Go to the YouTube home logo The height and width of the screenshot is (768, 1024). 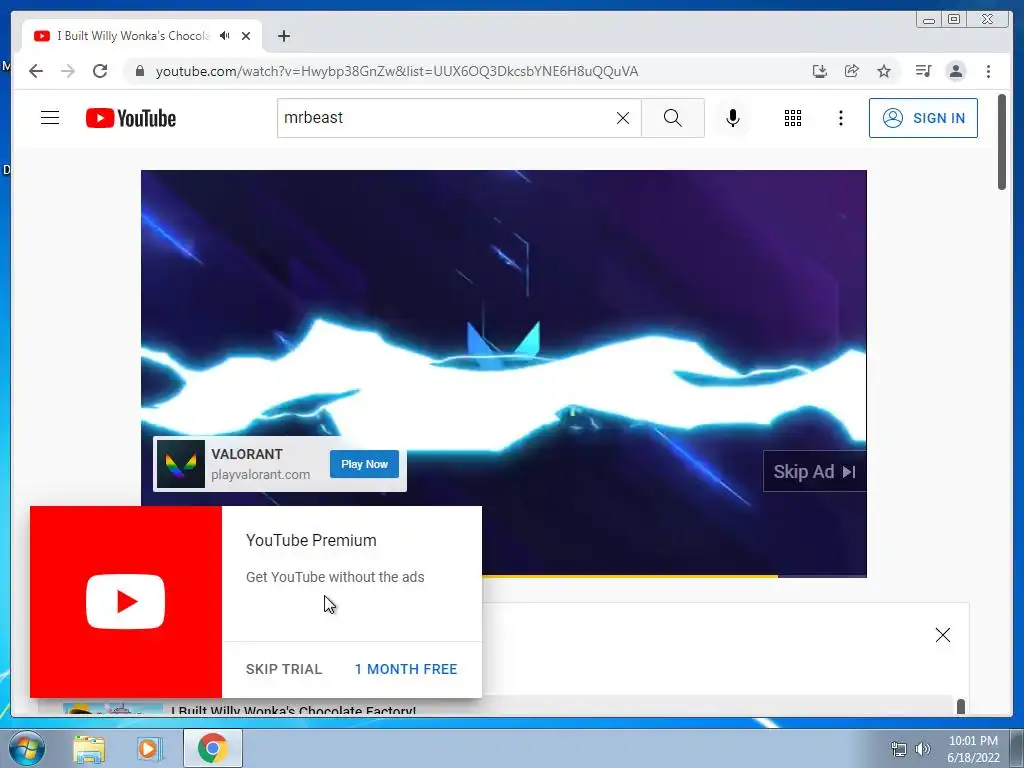[x=131, y=118]
